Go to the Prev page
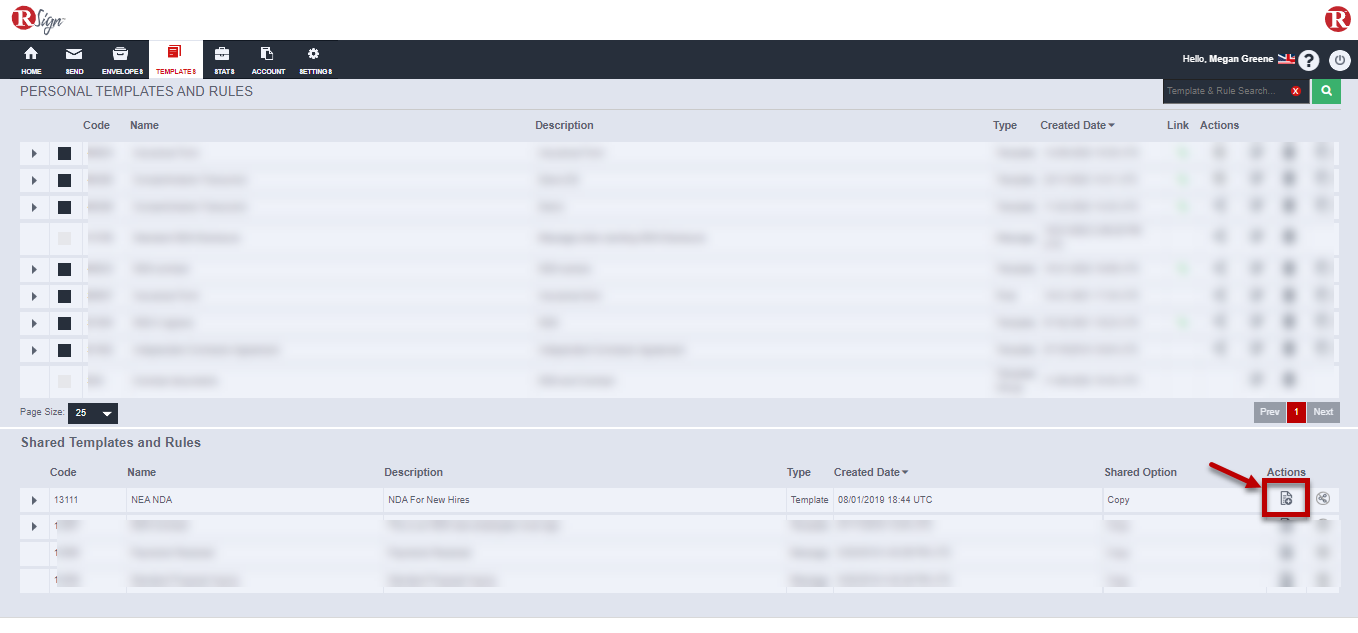1358x633 pixels. pyautogui.click(x=1269, y=412)
